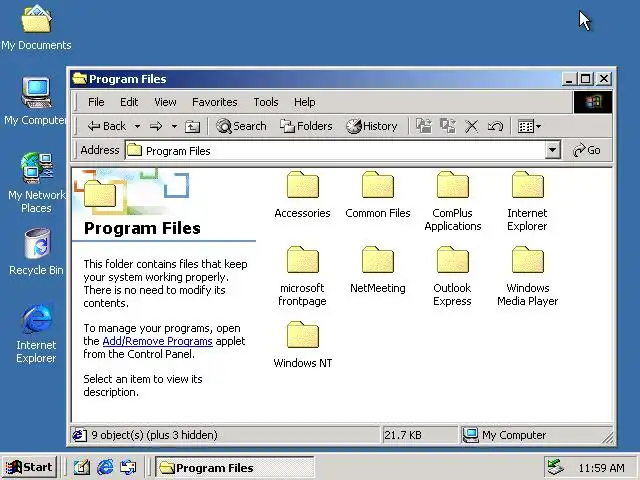This screenshot has width=640, height=480.
Task: Select My Documents desktop icon
Action: point(36,28)
